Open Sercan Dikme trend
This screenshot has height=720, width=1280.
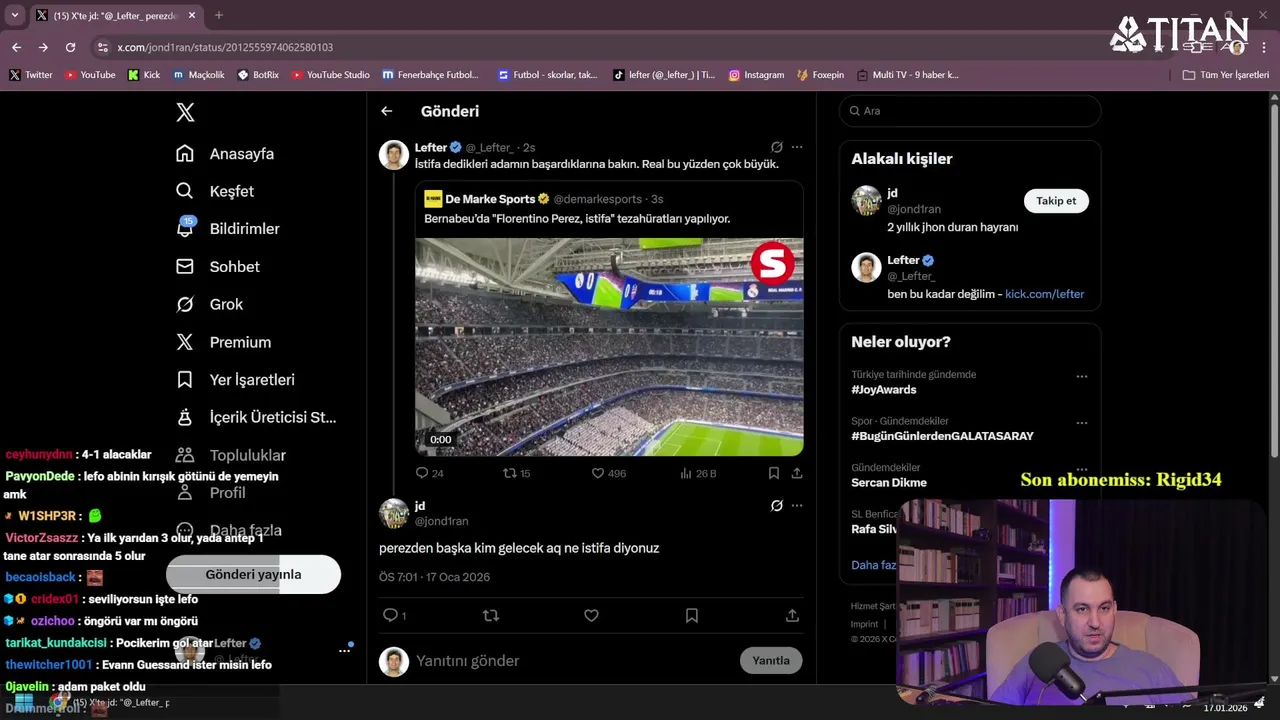click(x=889, y=483)
